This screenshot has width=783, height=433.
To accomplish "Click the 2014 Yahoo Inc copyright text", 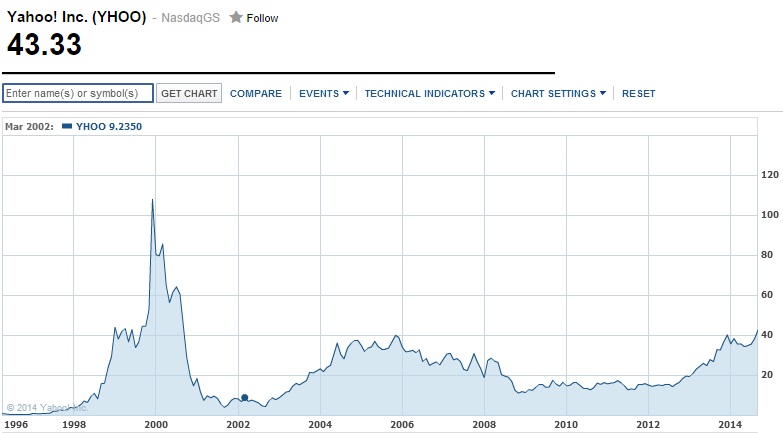I will [47, 408].
